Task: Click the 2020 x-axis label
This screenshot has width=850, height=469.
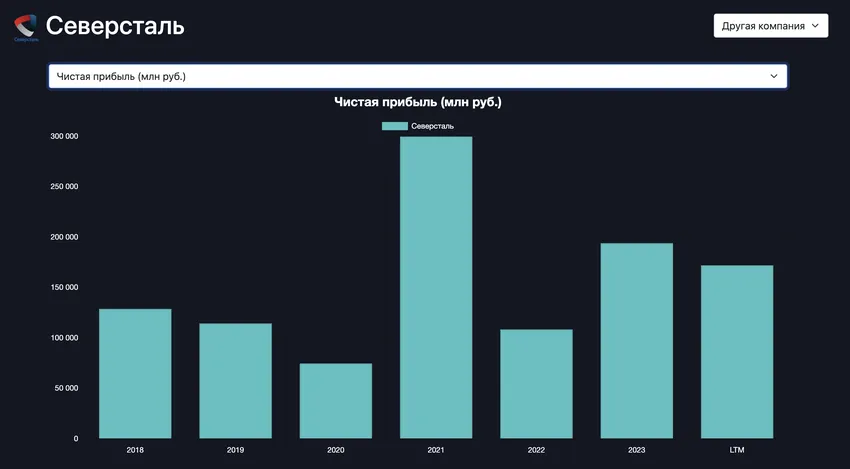Action: (x=336, y=450)
